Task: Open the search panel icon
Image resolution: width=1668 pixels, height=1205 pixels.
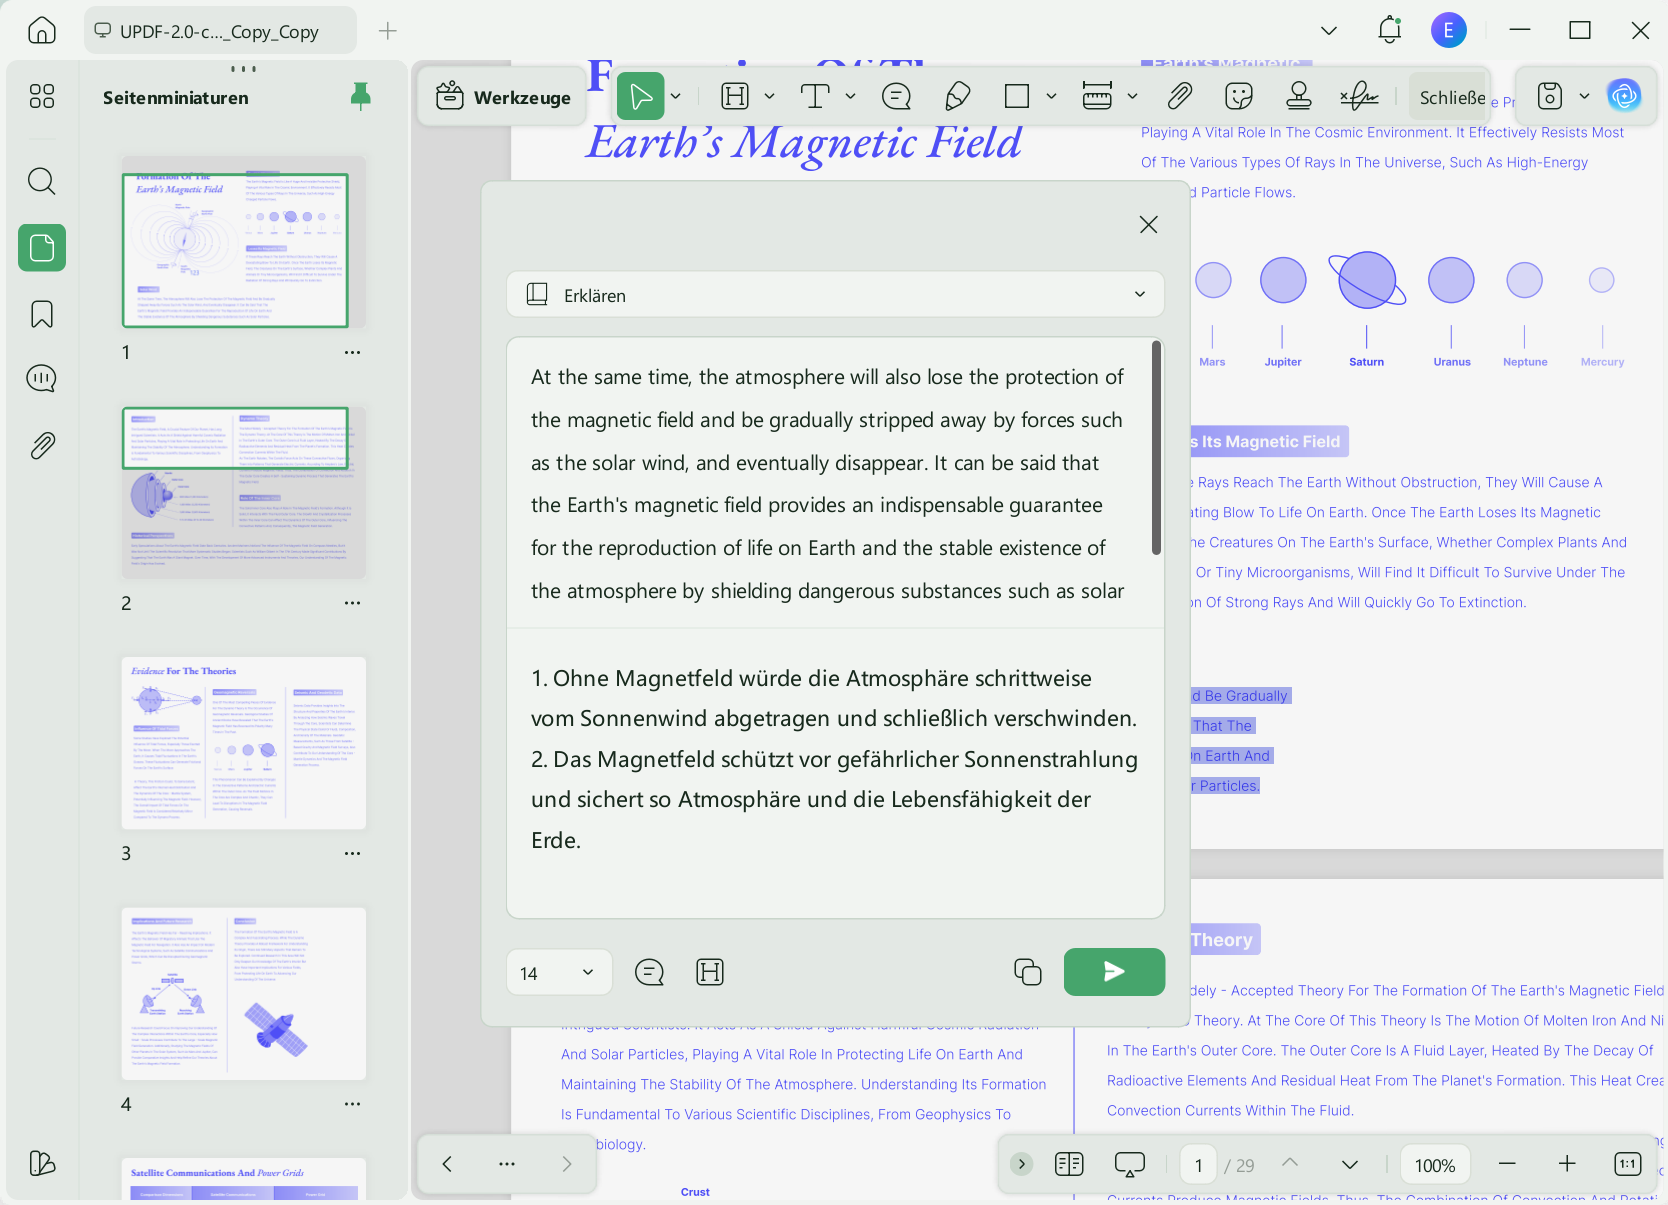Action: coord(42,181)
